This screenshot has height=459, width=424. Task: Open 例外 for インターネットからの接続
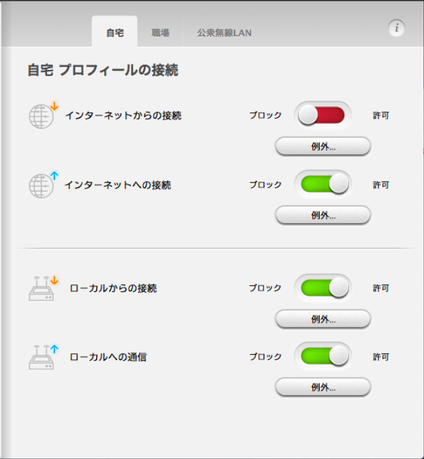point(323,146)
